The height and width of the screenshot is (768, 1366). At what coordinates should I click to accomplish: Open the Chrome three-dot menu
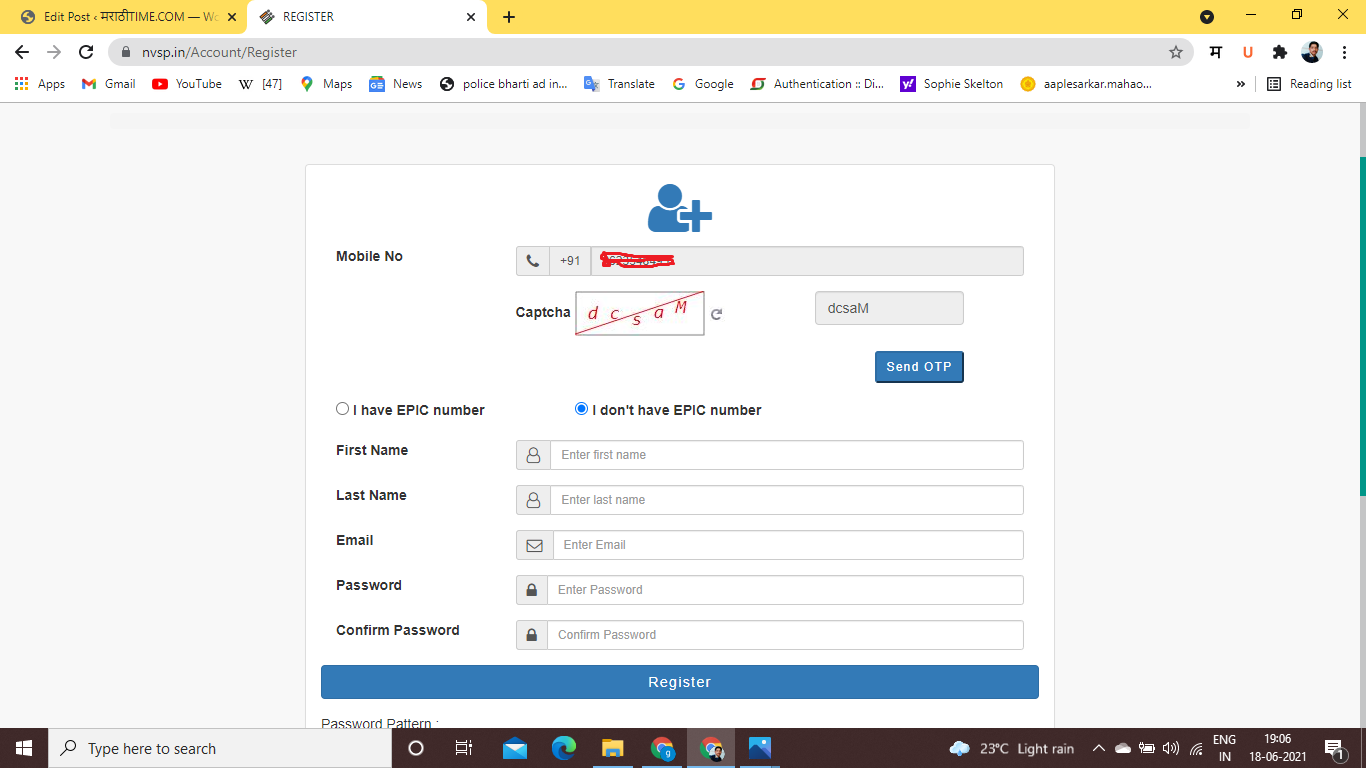click(x=1343, y=52)
